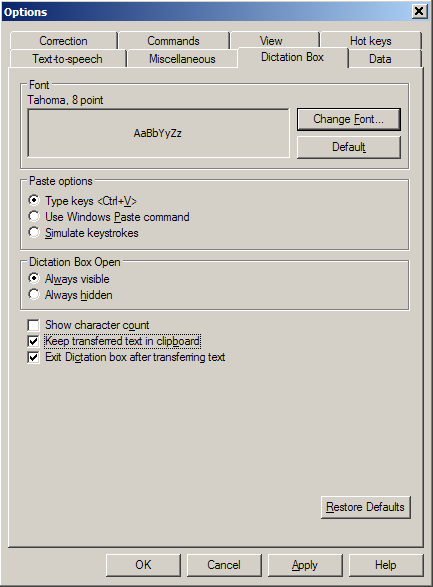The image size is (433, 587).
Task: Click the Tahoma, 8 point font label
Action: point(65,100)
